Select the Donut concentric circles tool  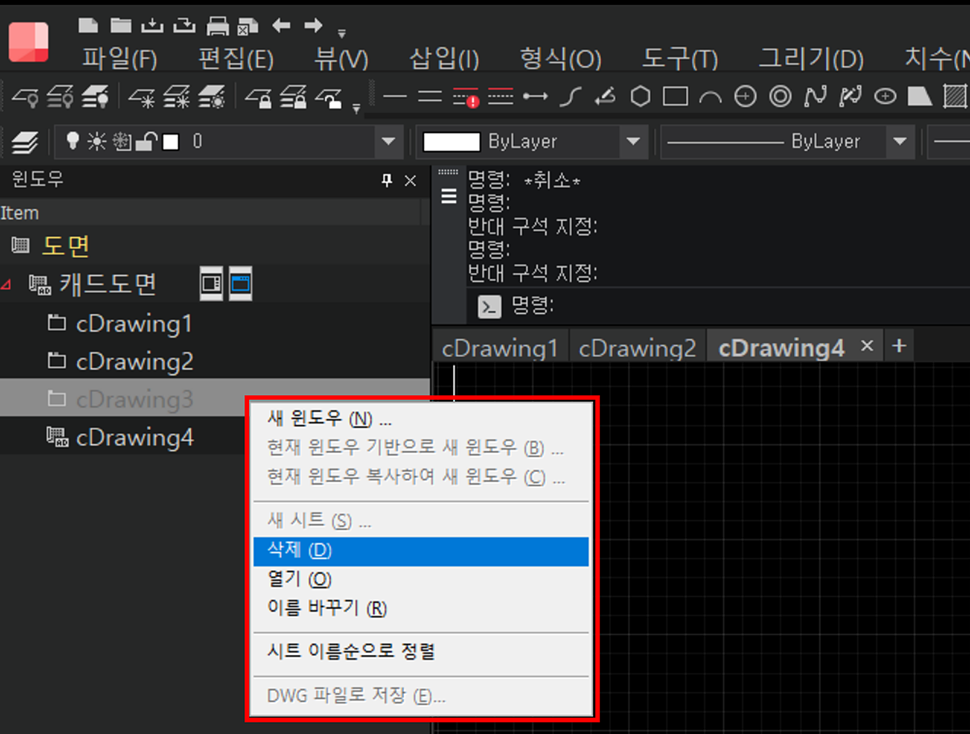781,96
